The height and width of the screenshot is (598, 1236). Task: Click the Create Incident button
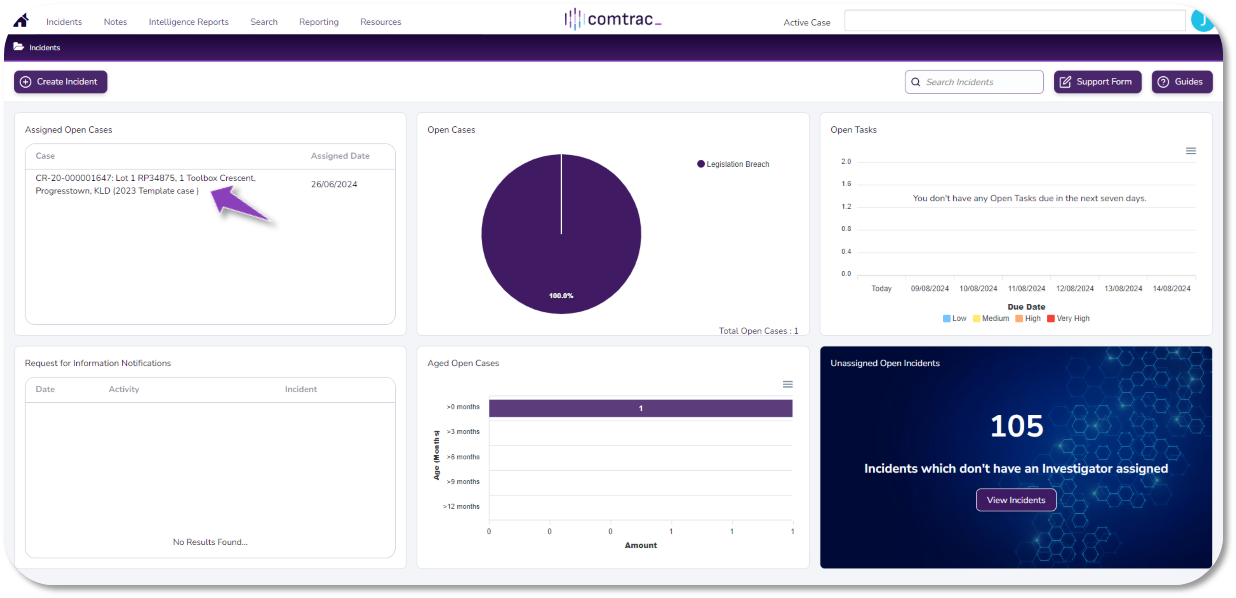pyautogui.click(x=60, y=82)
